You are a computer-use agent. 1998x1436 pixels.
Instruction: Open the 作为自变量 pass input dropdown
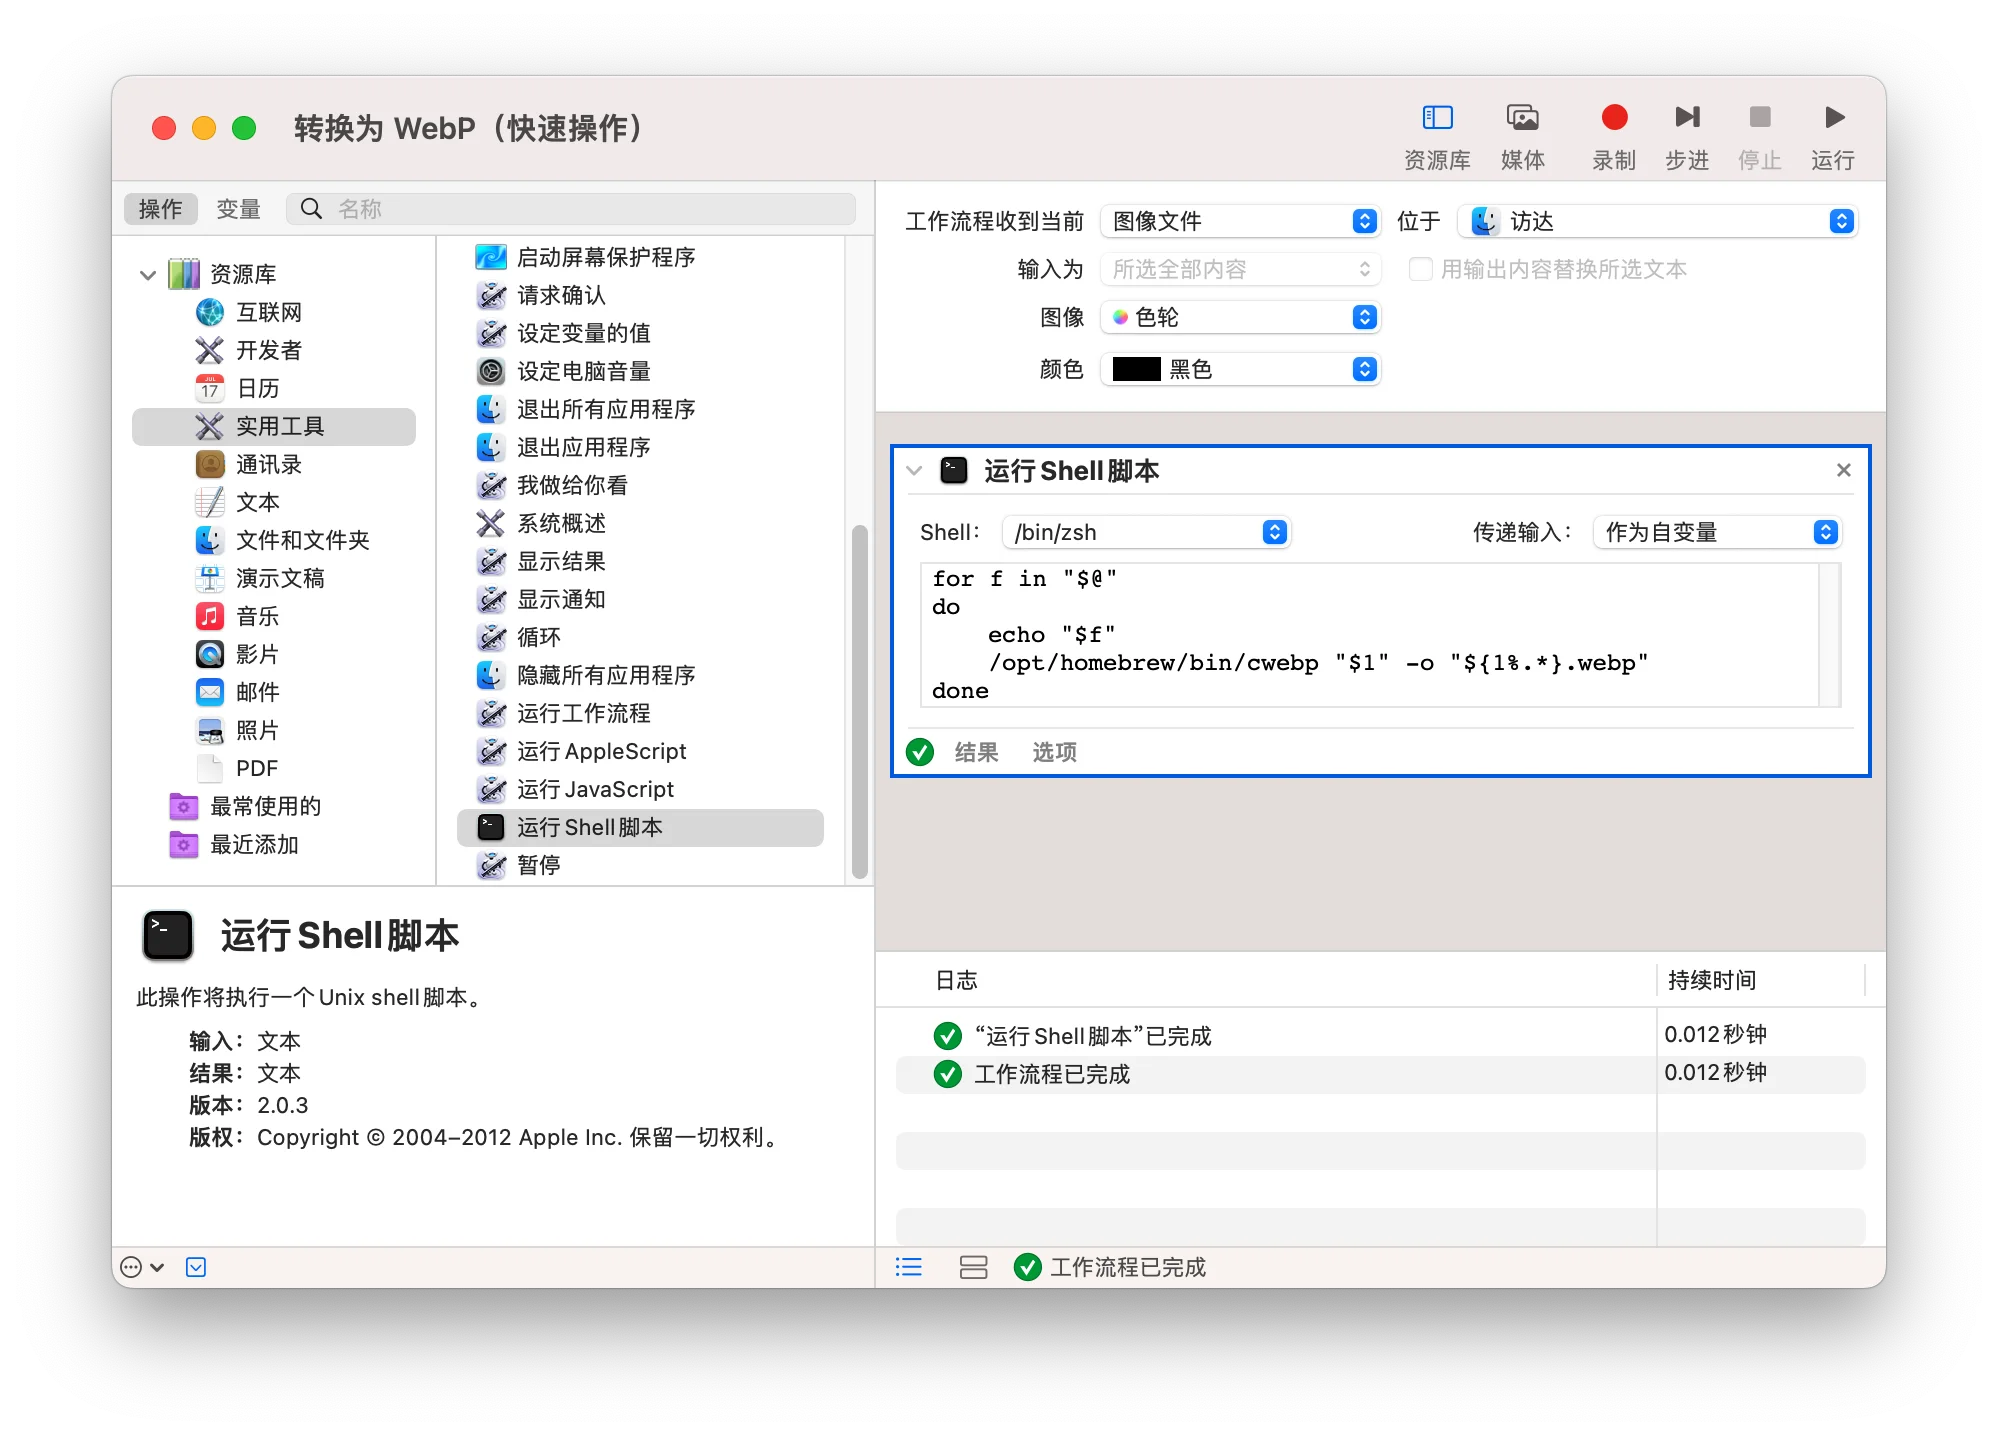coord(1717,532)
